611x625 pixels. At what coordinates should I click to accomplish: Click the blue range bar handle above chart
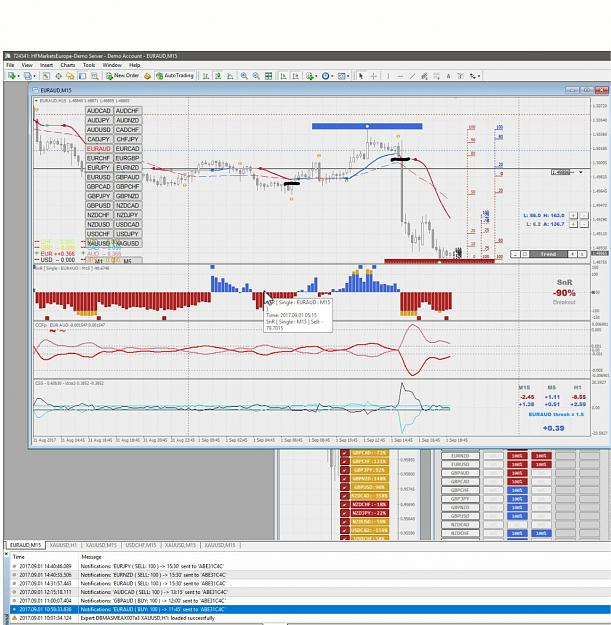point(367,126)
